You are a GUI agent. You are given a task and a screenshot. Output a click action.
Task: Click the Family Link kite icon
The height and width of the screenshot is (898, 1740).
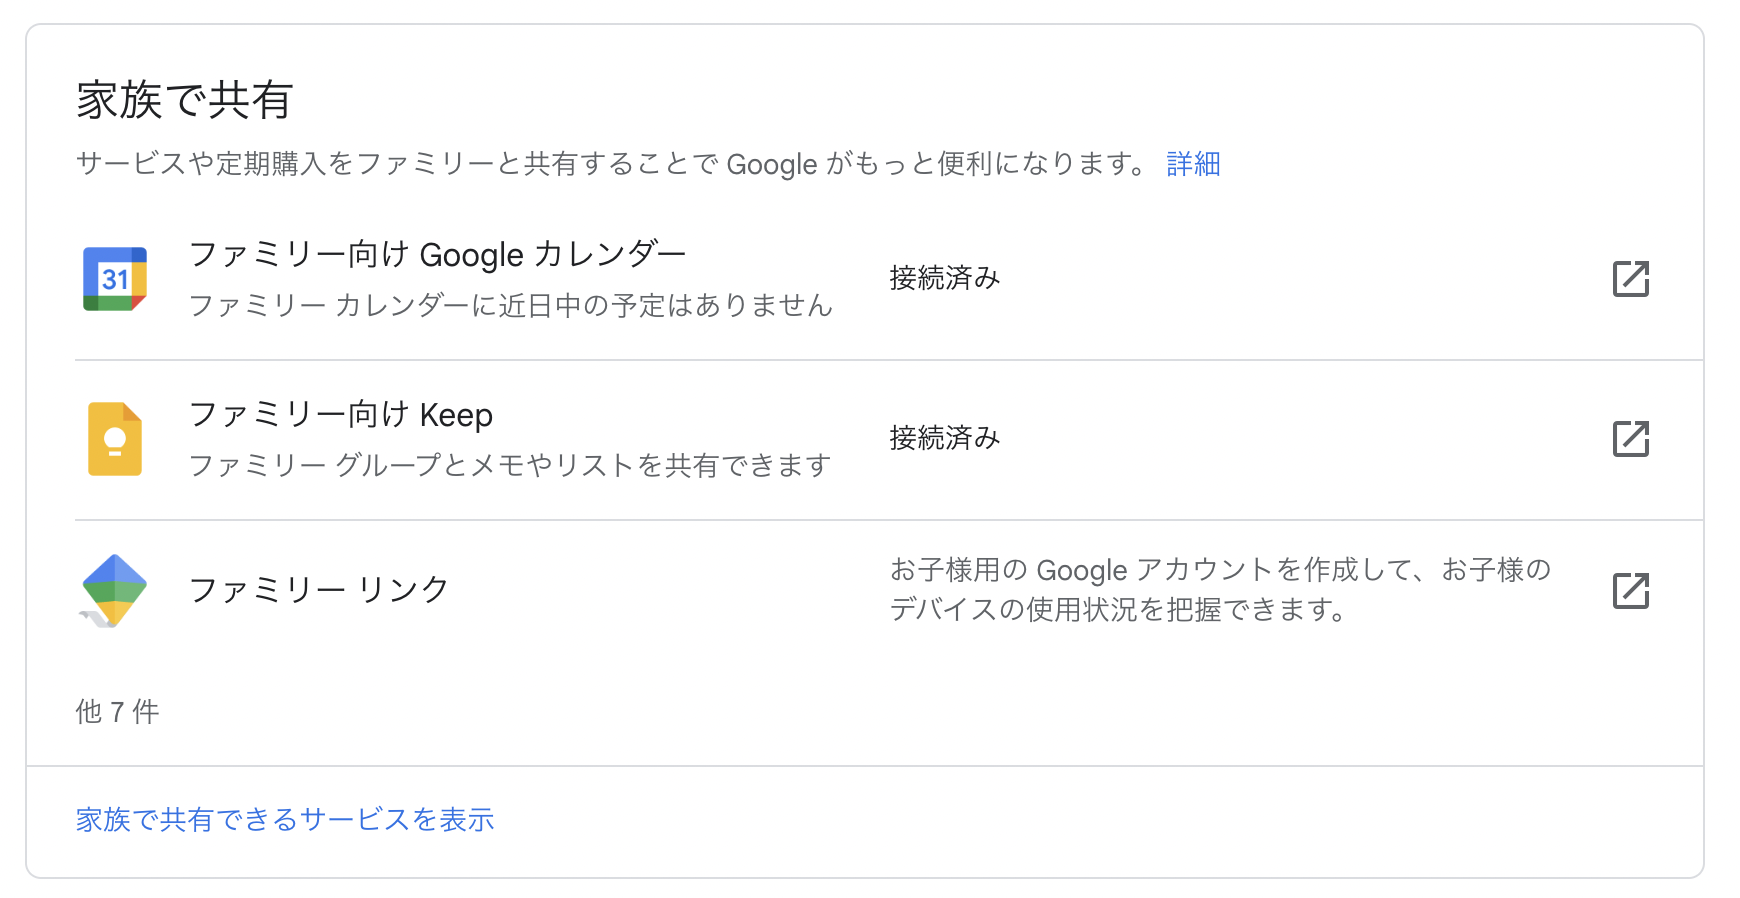[113, 591]
